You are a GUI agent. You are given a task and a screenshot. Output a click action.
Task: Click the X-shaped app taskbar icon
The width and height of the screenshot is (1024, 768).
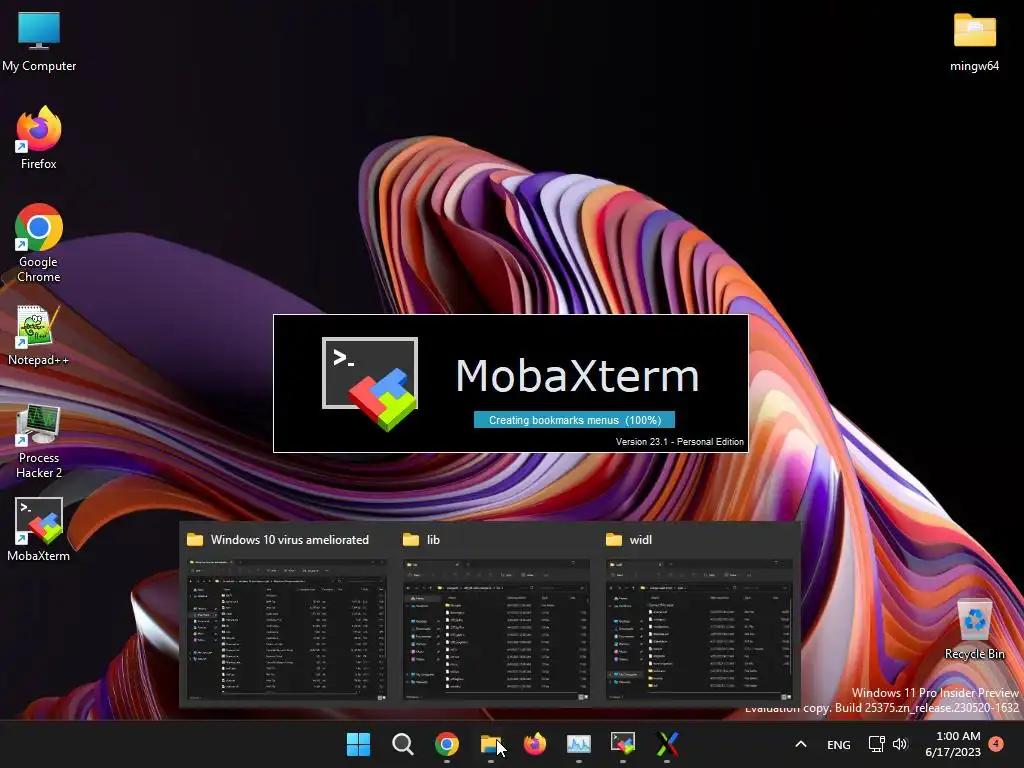click(x=667, y=744)
